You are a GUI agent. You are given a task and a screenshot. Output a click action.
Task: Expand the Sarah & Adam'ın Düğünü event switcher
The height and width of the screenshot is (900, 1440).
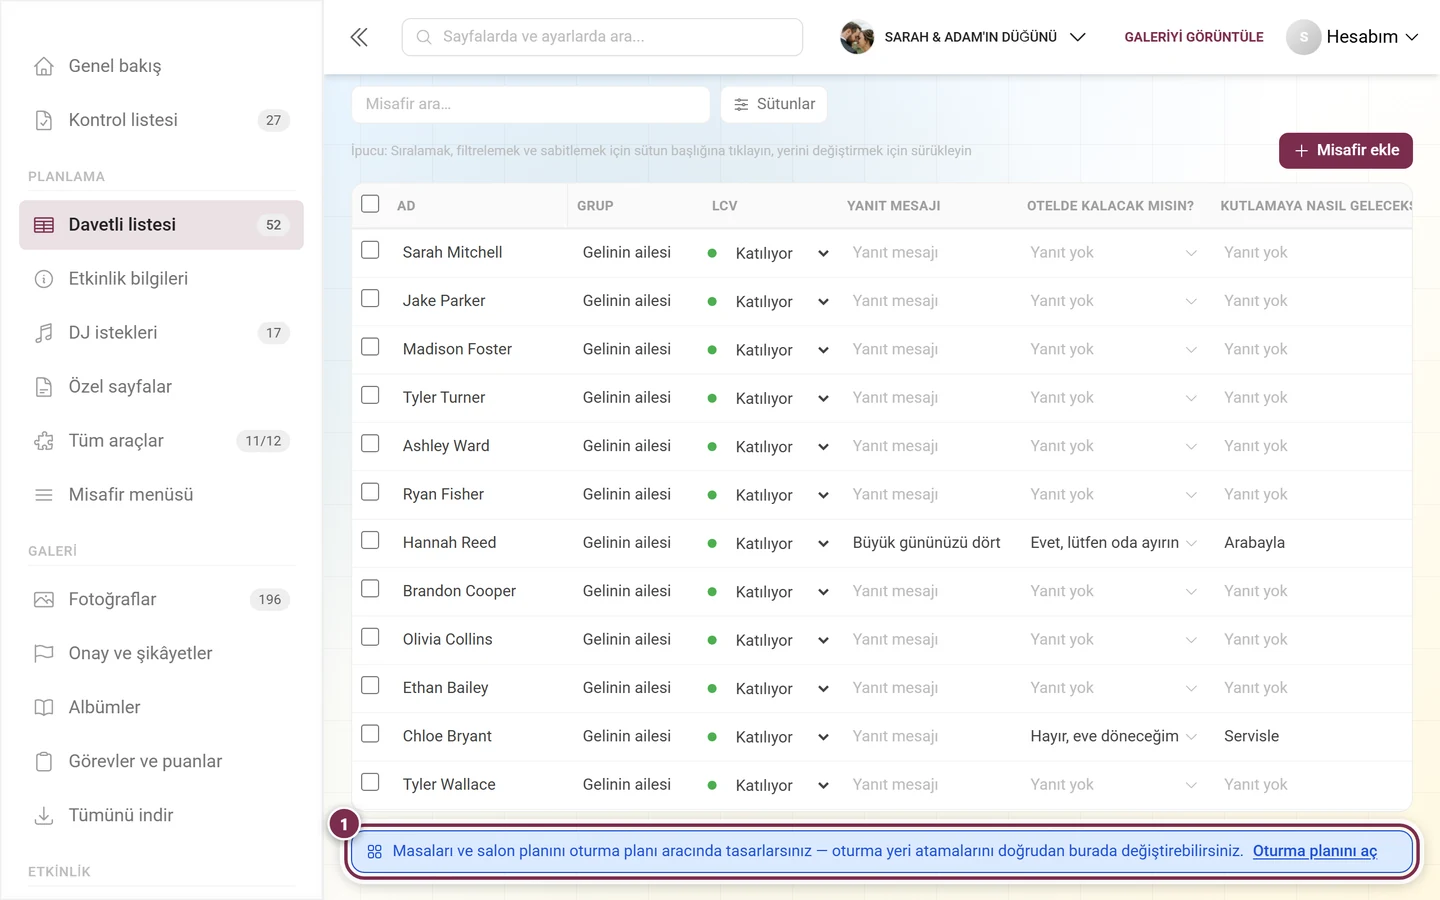(x=963, y=37)
